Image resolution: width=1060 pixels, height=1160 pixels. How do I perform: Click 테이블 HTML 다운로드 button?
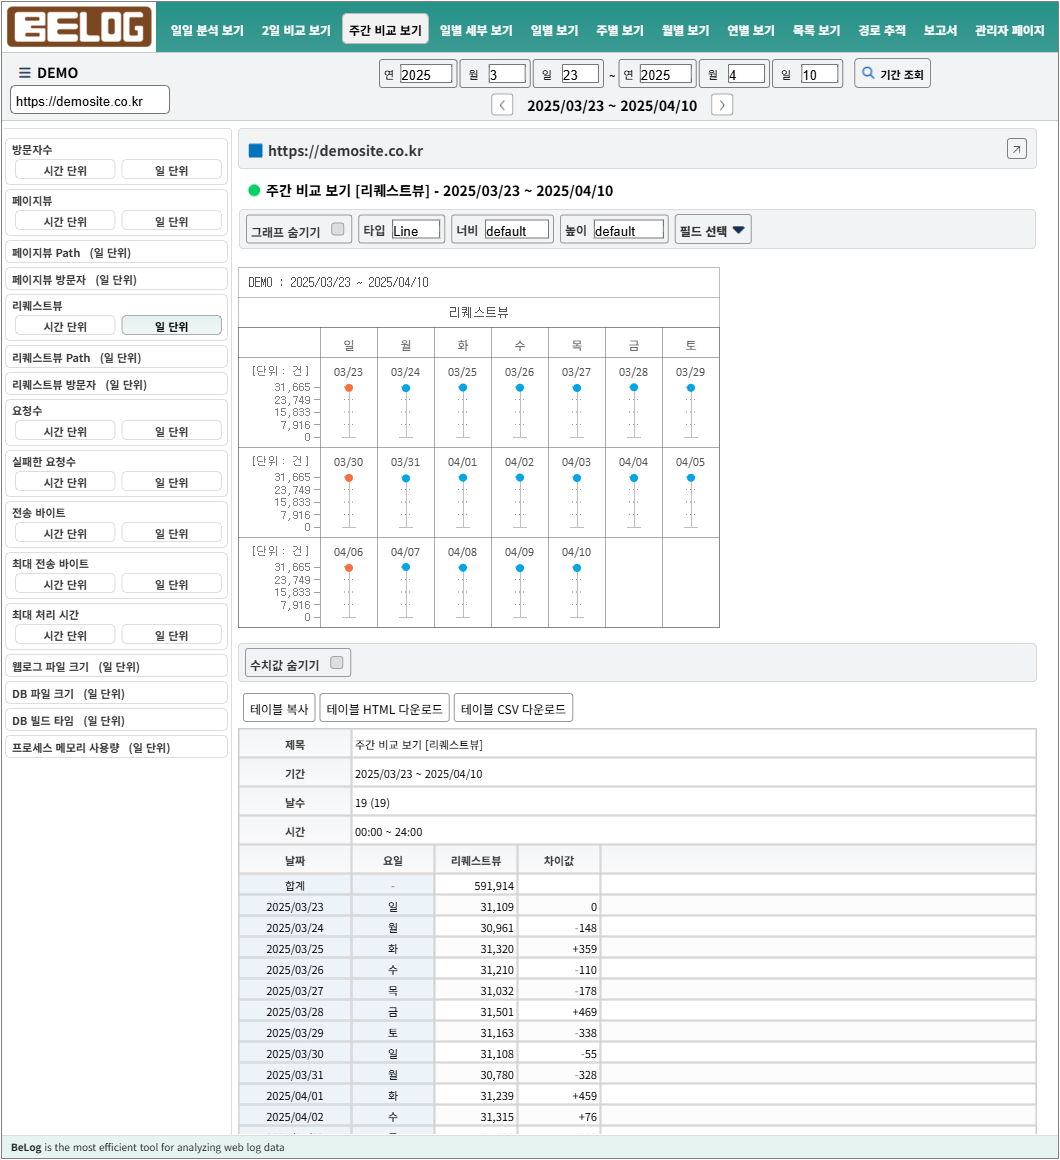pyautogui.click(x=385, y=709)
